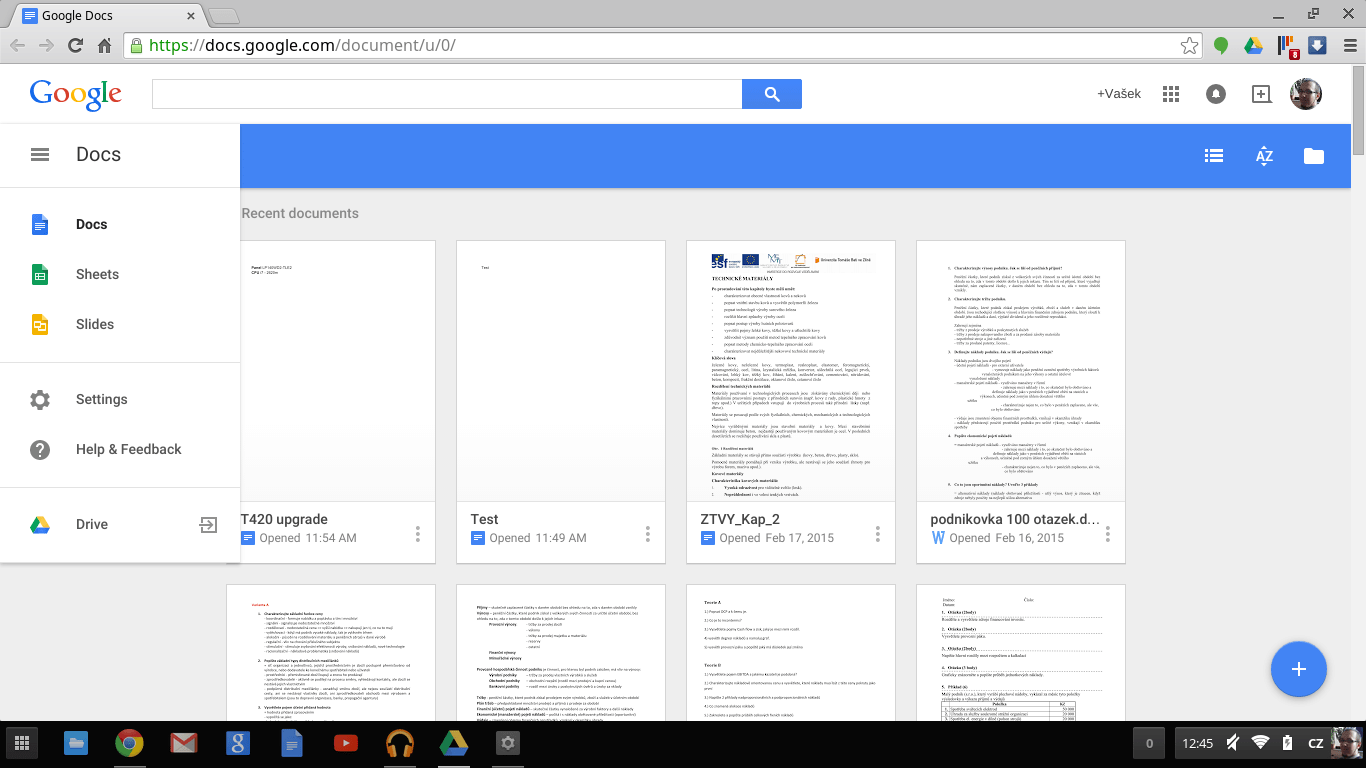Go to browser home page

[x=104, y=45]
